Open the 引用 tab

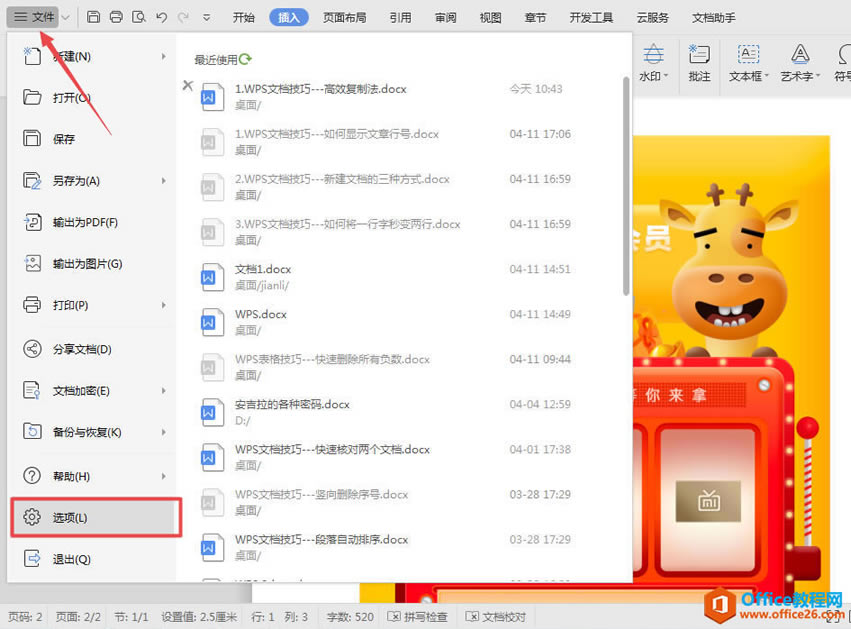pyautogui.click(x=401, y=17)
